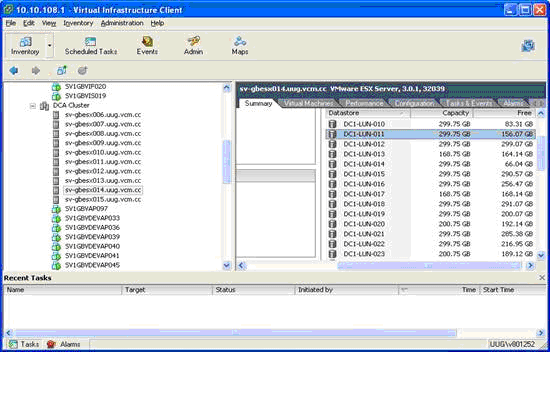The image size is (550, 410).
Task: Switch to the Summary tab
Action: [258, 103]
